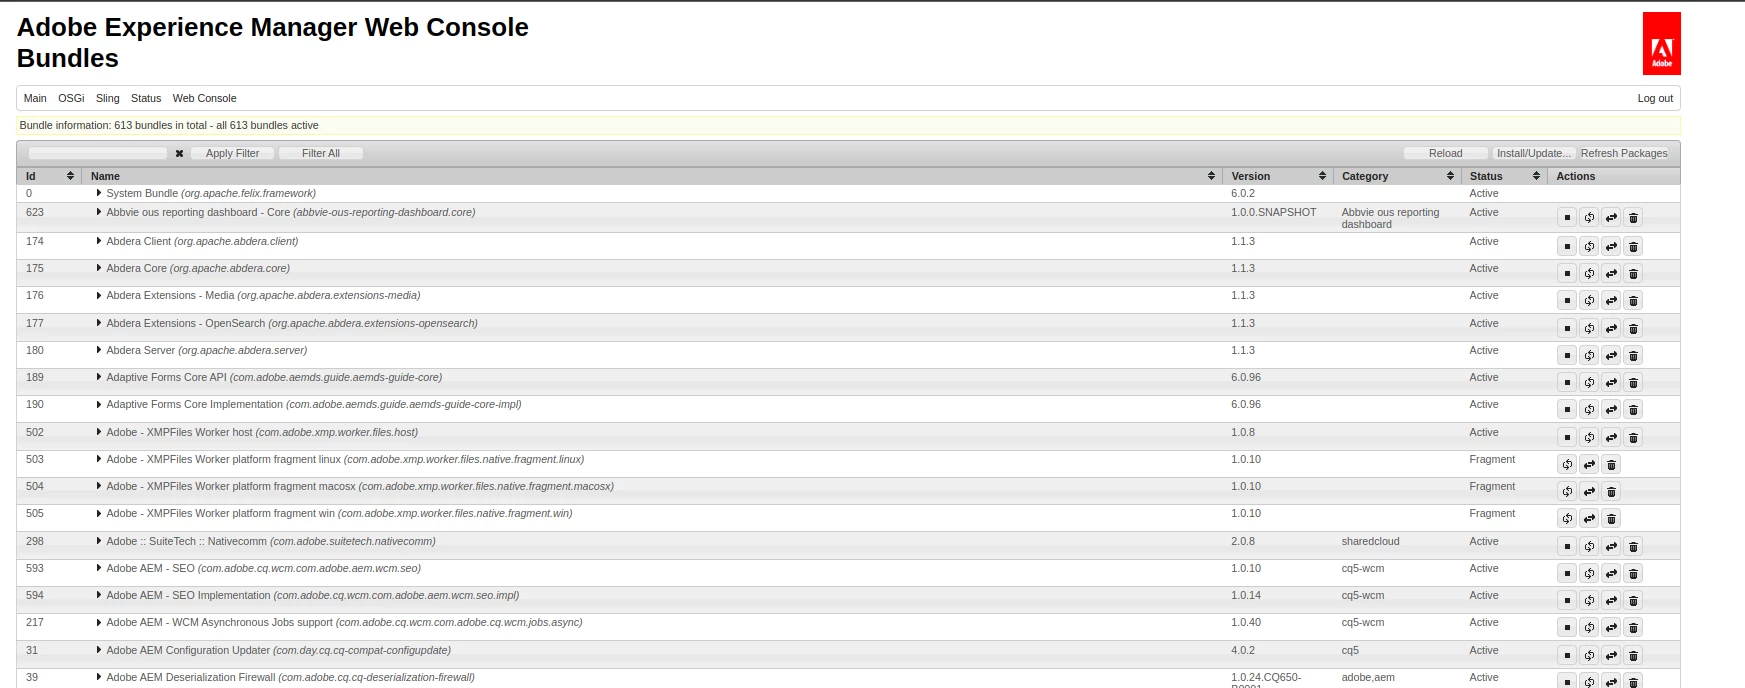This screenshot has height=688, width=1745.
Task: Expand Abbvie ous reporting dashboard details
Action: 99,212
